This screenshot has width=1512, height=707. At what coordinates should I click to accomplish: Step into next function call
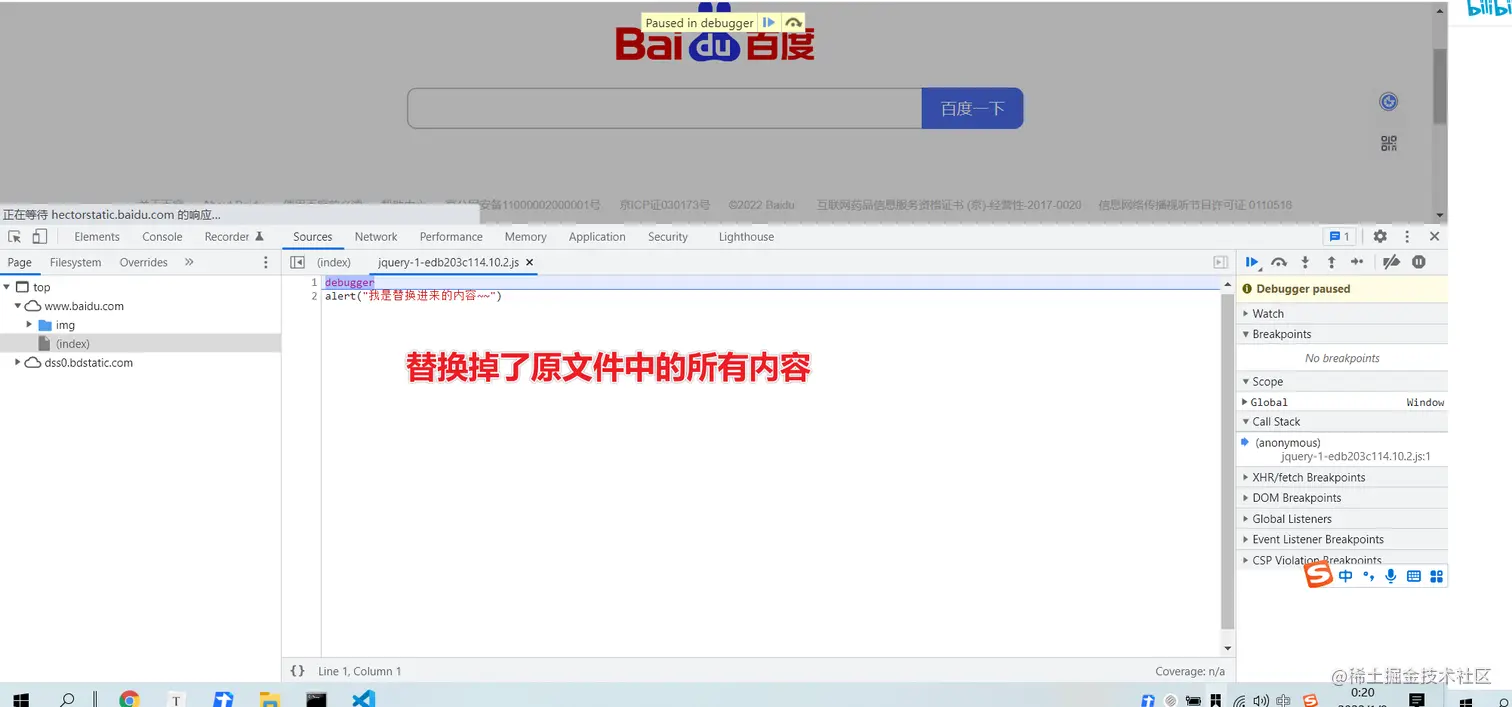tap(1305, 262)
